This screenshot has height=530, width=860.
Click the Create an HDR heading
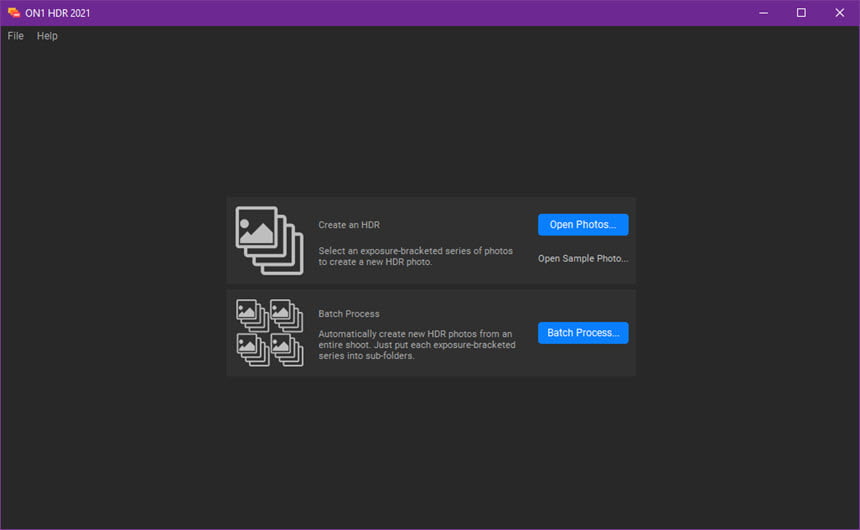tap(349, 225)
